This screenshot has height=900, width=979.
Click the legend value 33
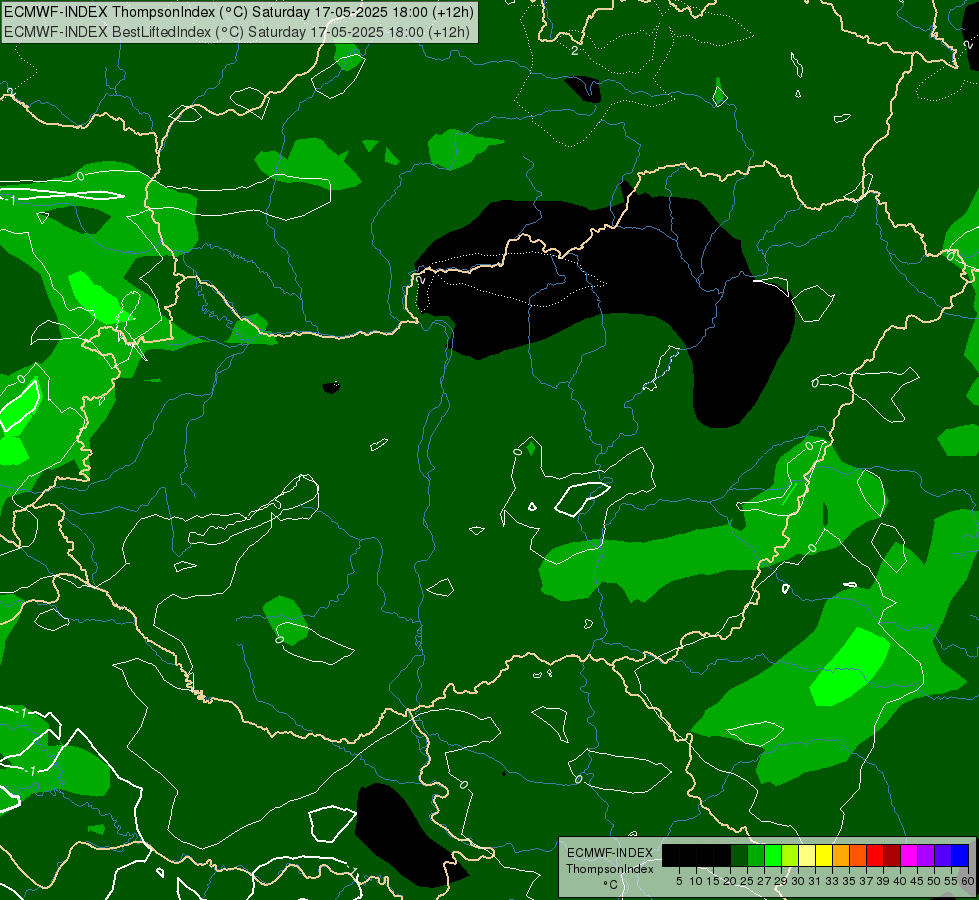click(832, 881)
